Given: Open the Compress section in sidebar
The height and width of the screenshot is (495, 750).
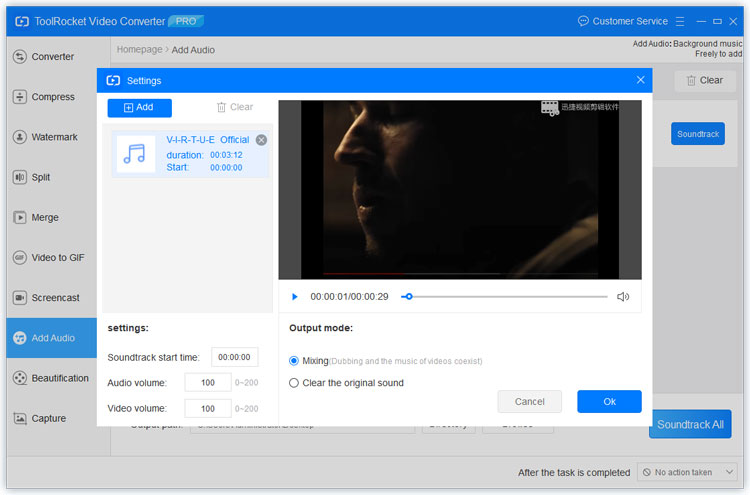Looking at the screenshot, I should point(51,97).
